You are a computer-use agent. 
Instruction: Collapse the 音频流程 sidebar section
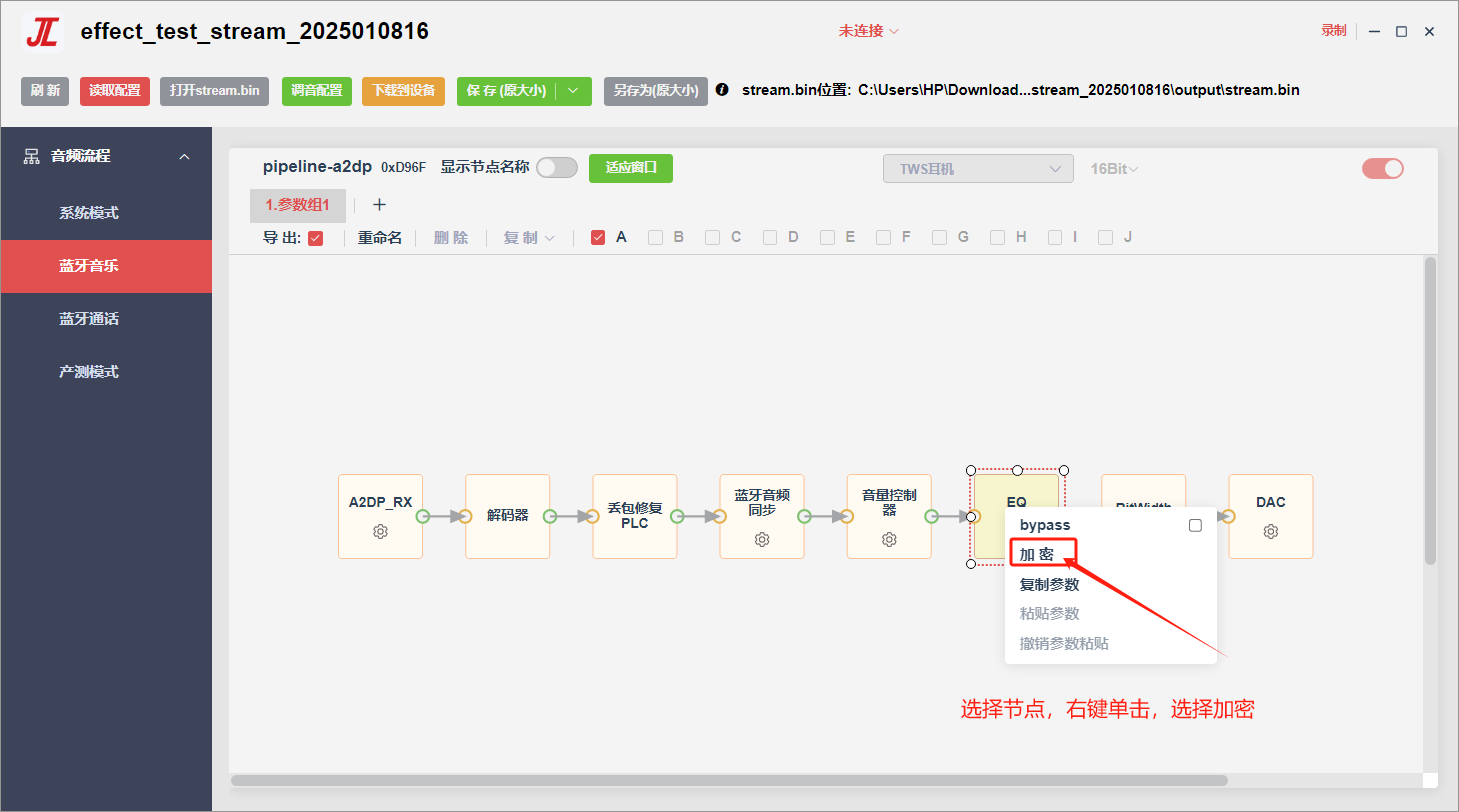pos(184,157)
